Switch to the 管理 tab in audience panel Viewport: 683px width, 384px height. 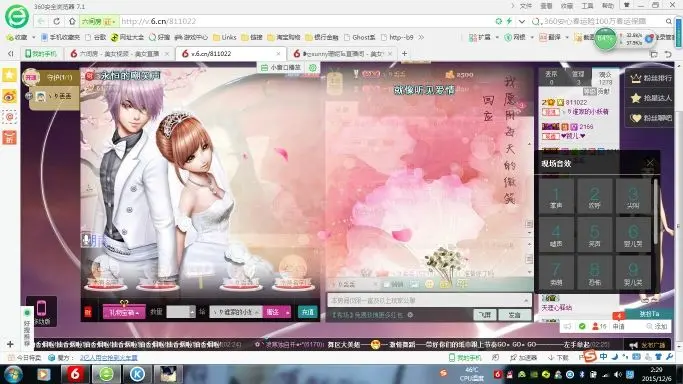pyautogui.click(x=578, y=78)
